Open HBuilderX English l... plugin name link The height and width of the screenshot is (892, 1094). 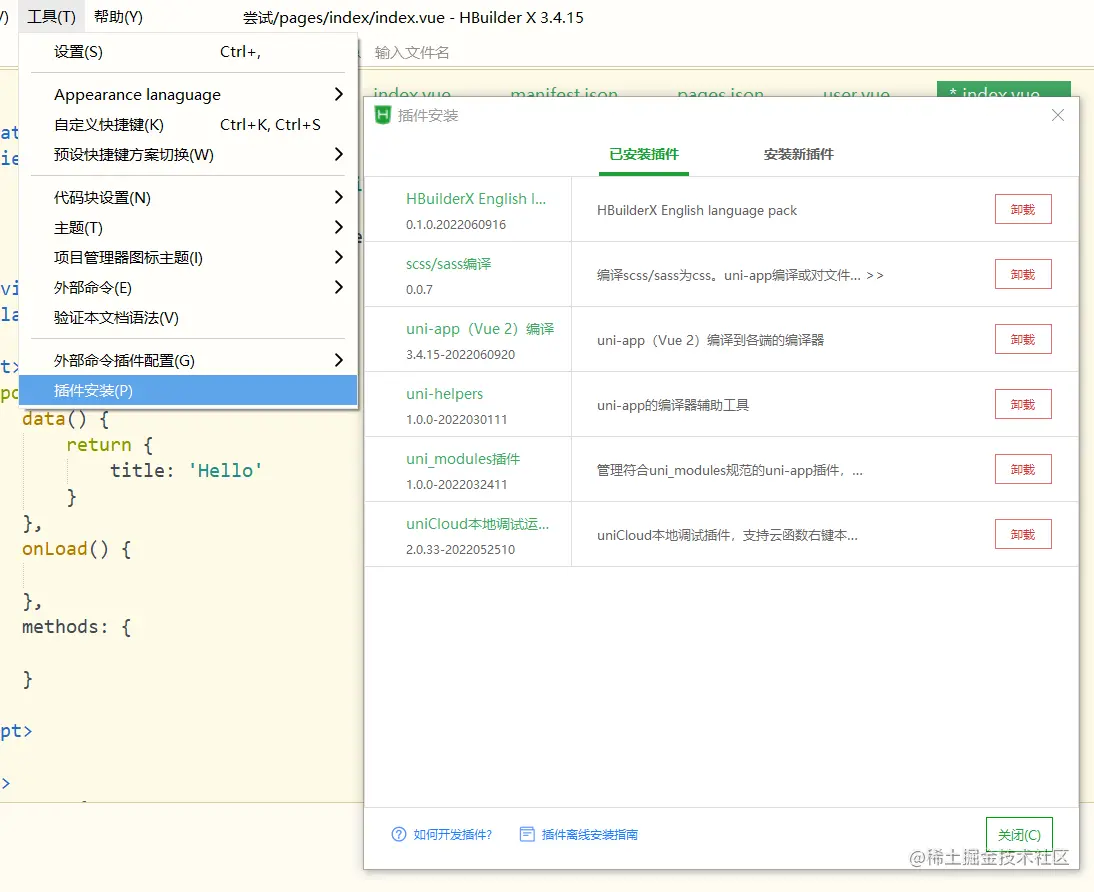coord(476,199)
